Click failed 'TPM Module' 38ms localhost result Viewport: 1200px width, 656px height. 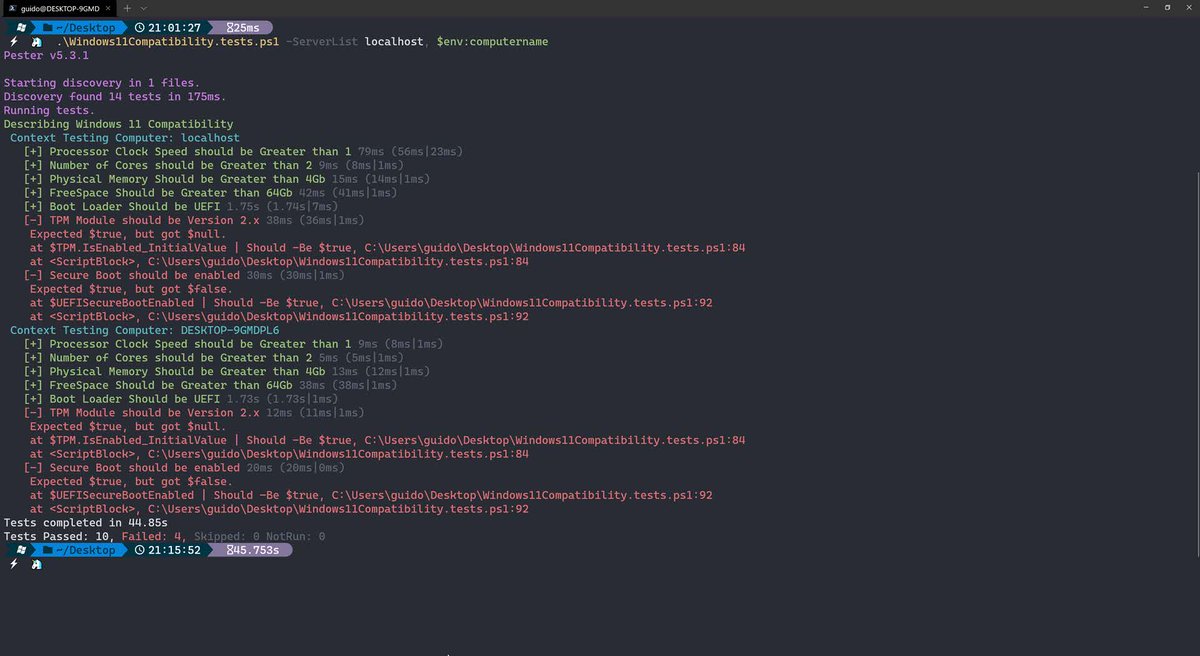tap(194, 220)
